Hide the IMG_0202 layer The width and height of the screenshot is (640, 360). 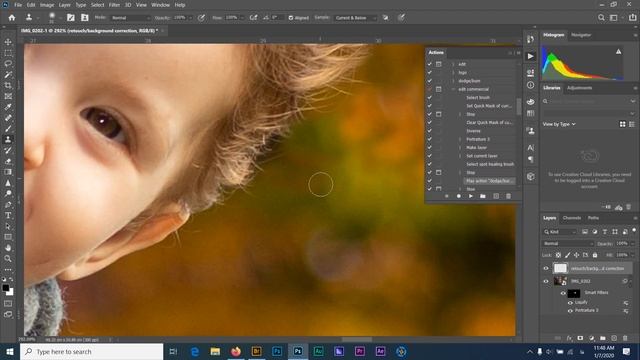(x=546, y=281)
